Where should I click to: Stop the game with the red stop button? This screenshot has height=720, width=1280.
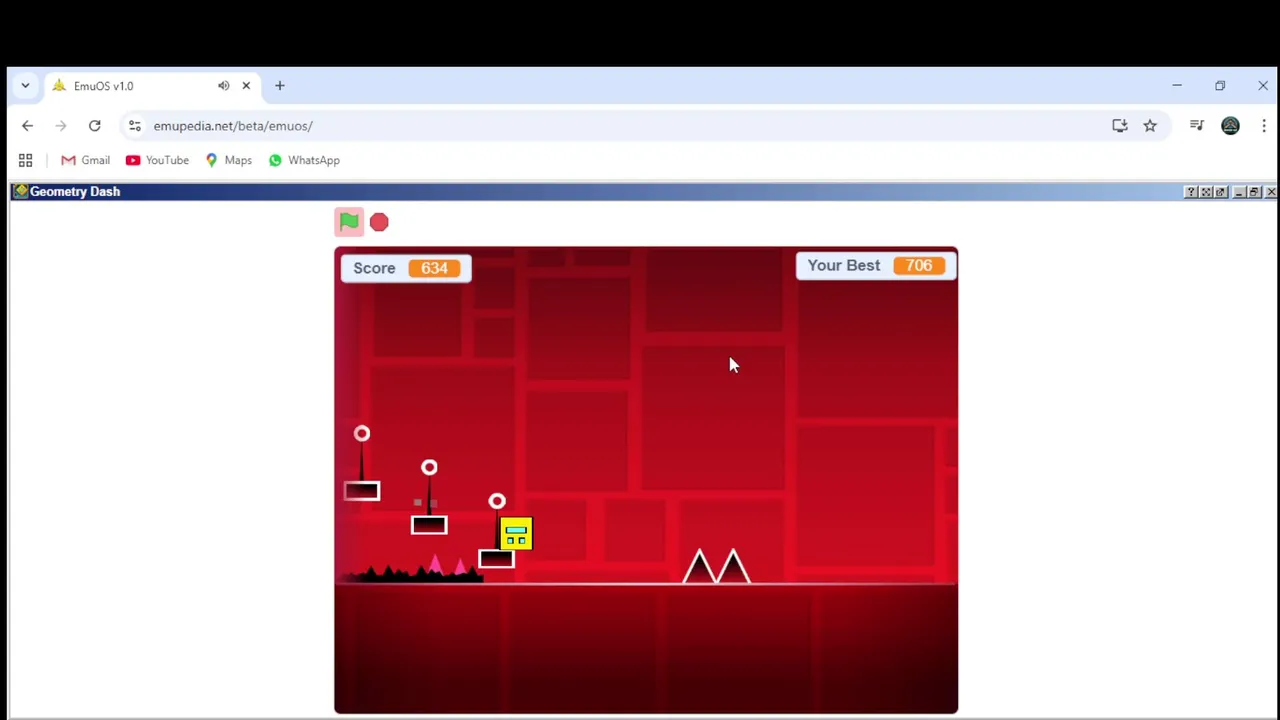tap(379, 222)
